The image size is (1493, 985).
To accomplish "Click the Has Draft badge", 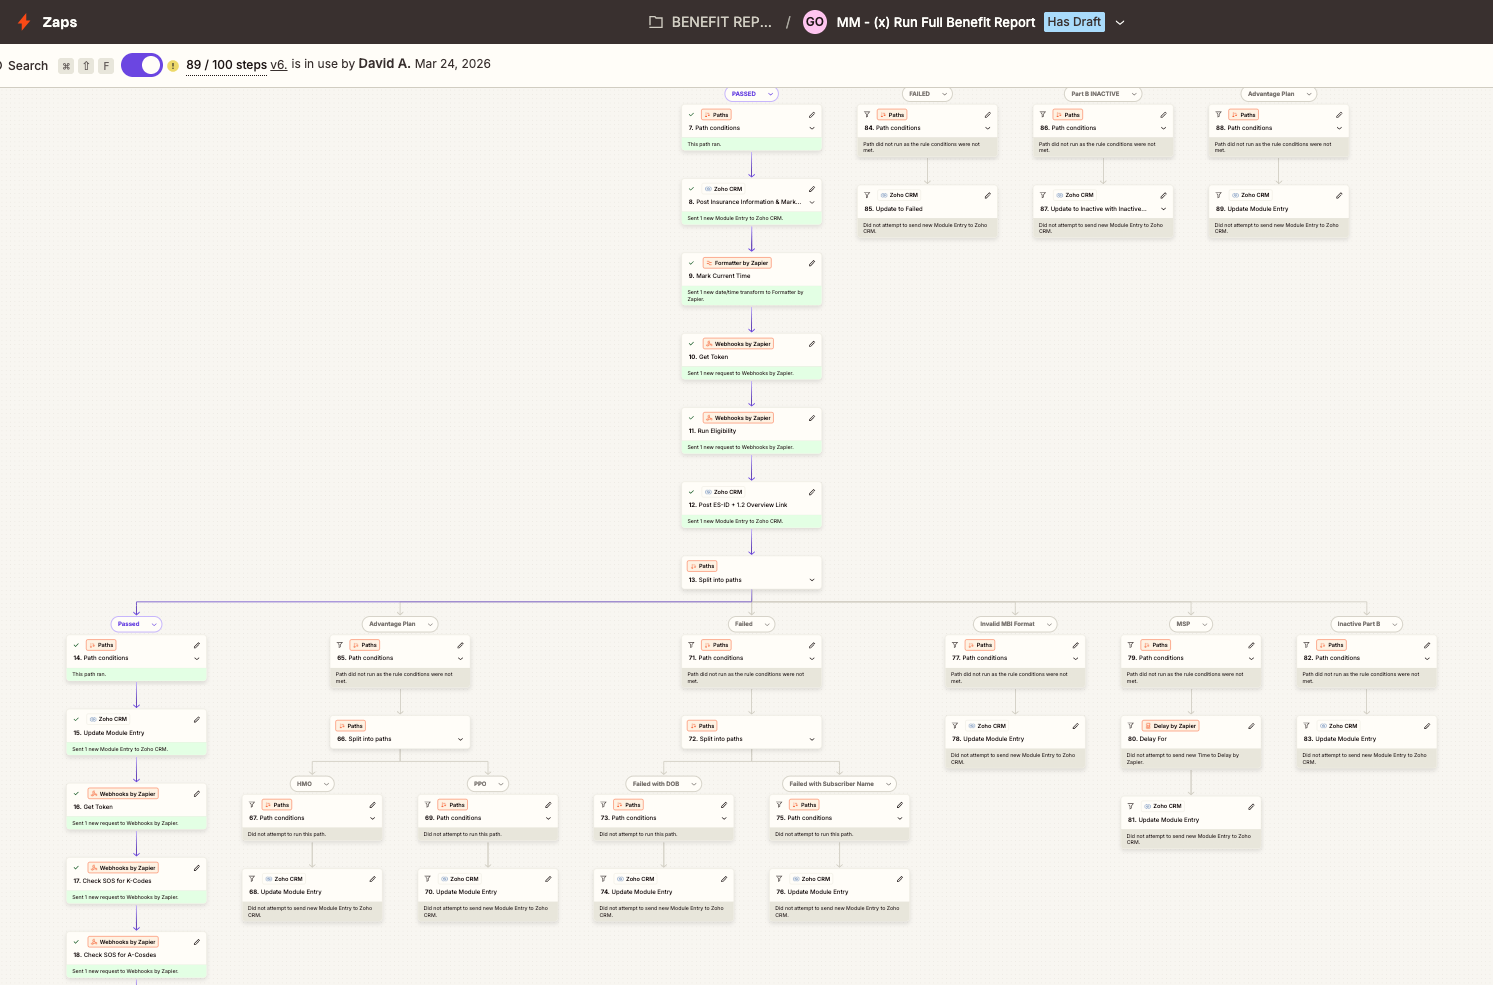I will click(1074, 22).
